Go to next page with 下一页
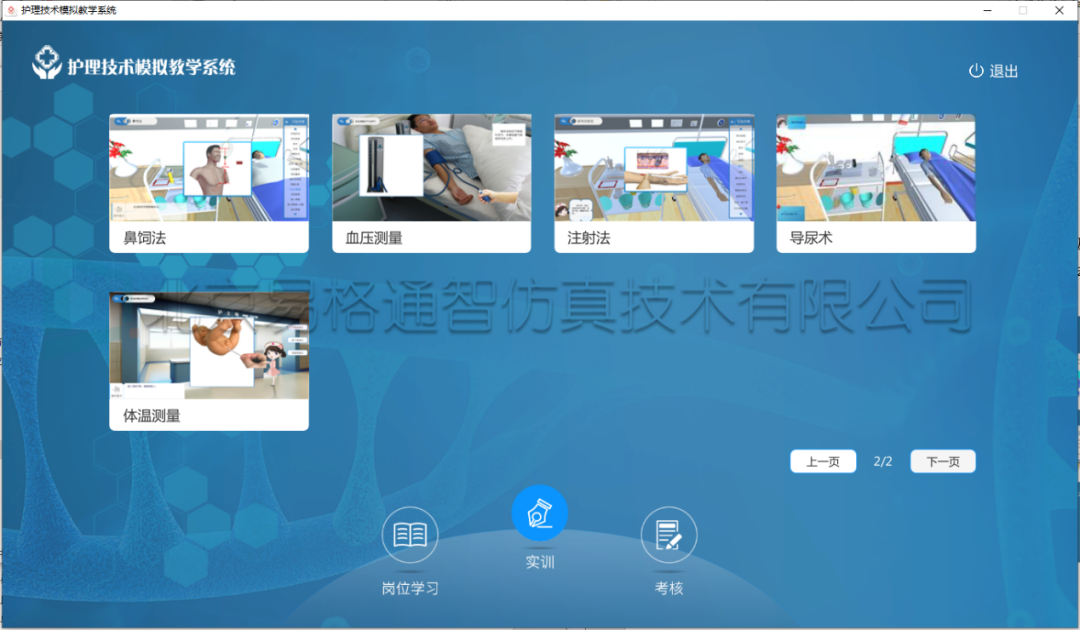This screenshot has height=630, width=1080. point(943,461)
